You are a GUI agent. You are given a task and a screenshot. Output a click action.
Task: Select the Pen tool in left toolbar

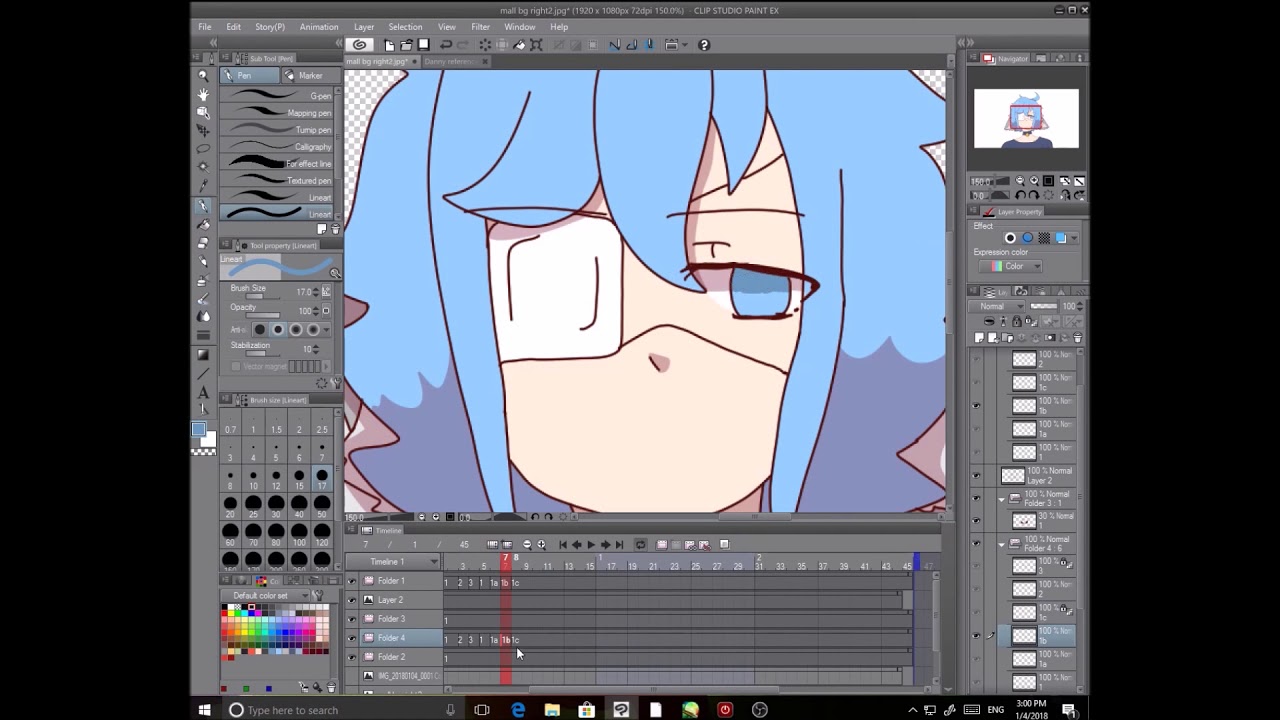coord(203,206)
